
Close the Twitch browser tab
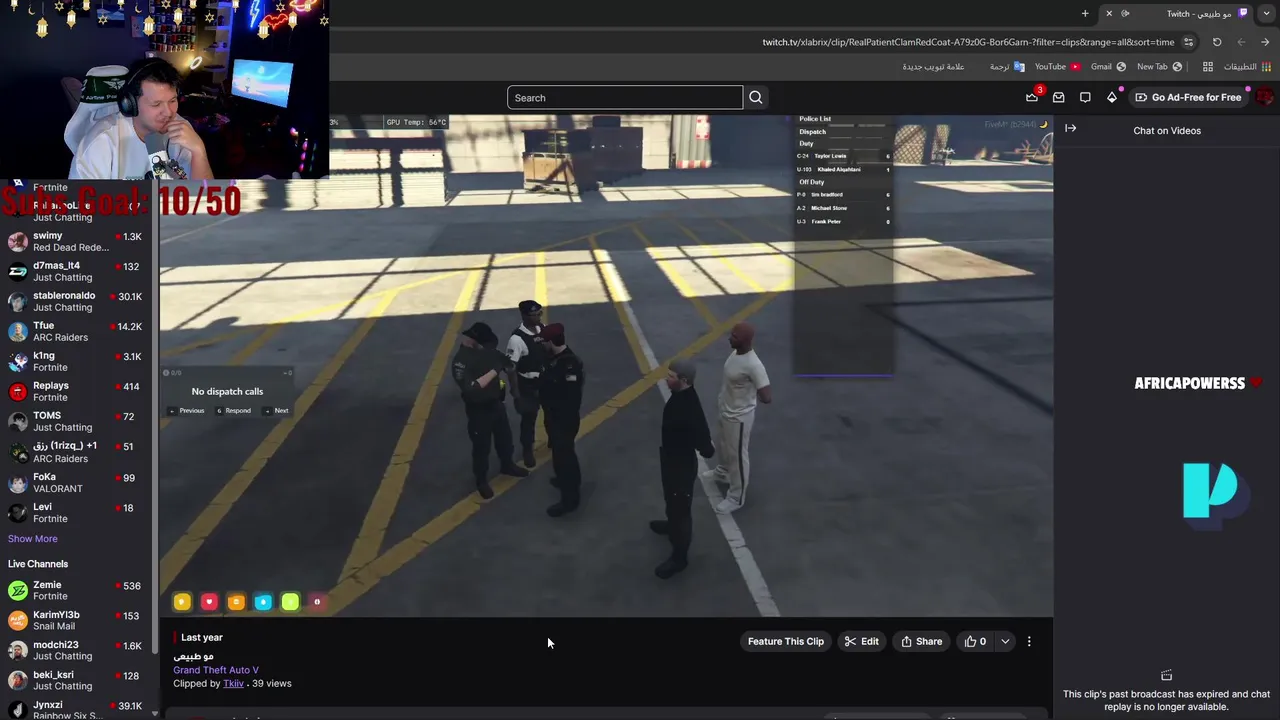(x=1109, y=13)
